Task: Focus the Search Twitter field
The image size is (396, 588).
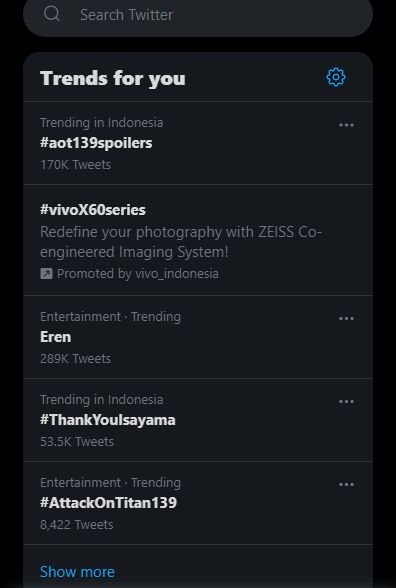Action: click(198, 15)
